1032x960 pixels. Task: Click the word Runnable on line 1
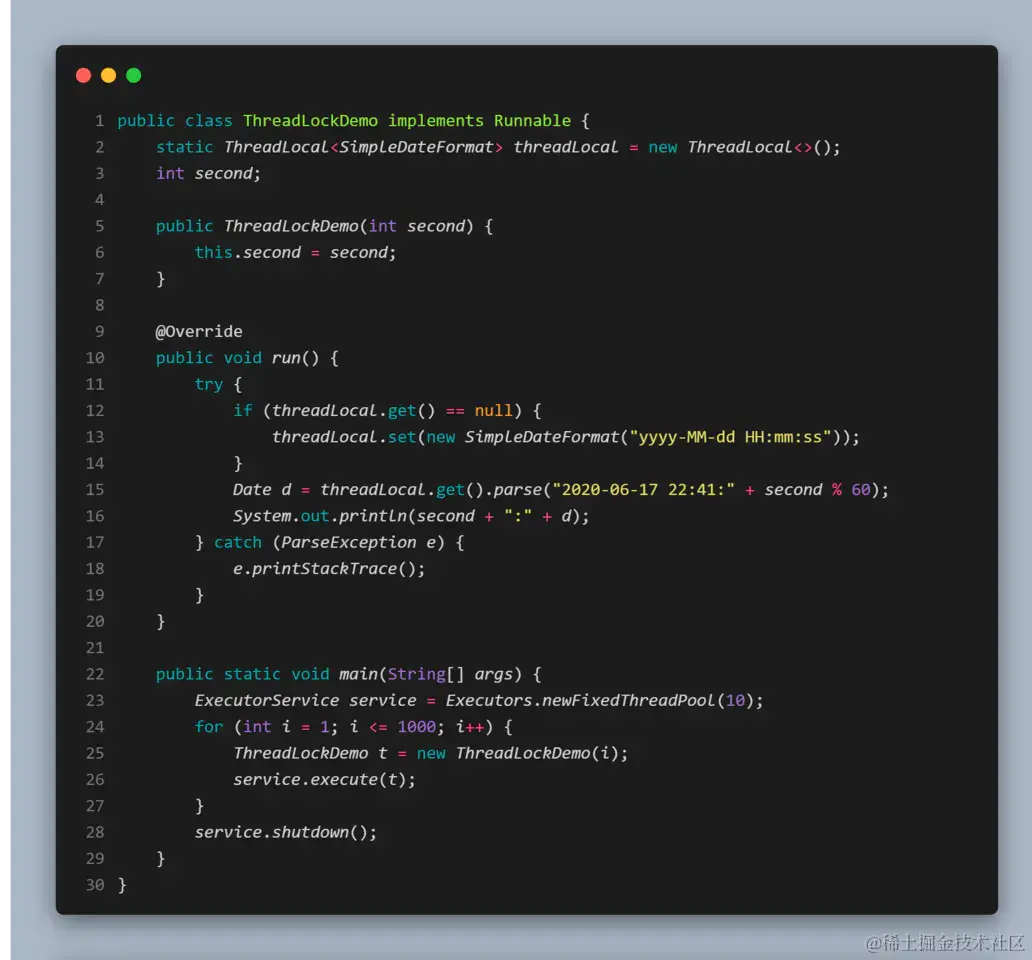coord(532,121)
